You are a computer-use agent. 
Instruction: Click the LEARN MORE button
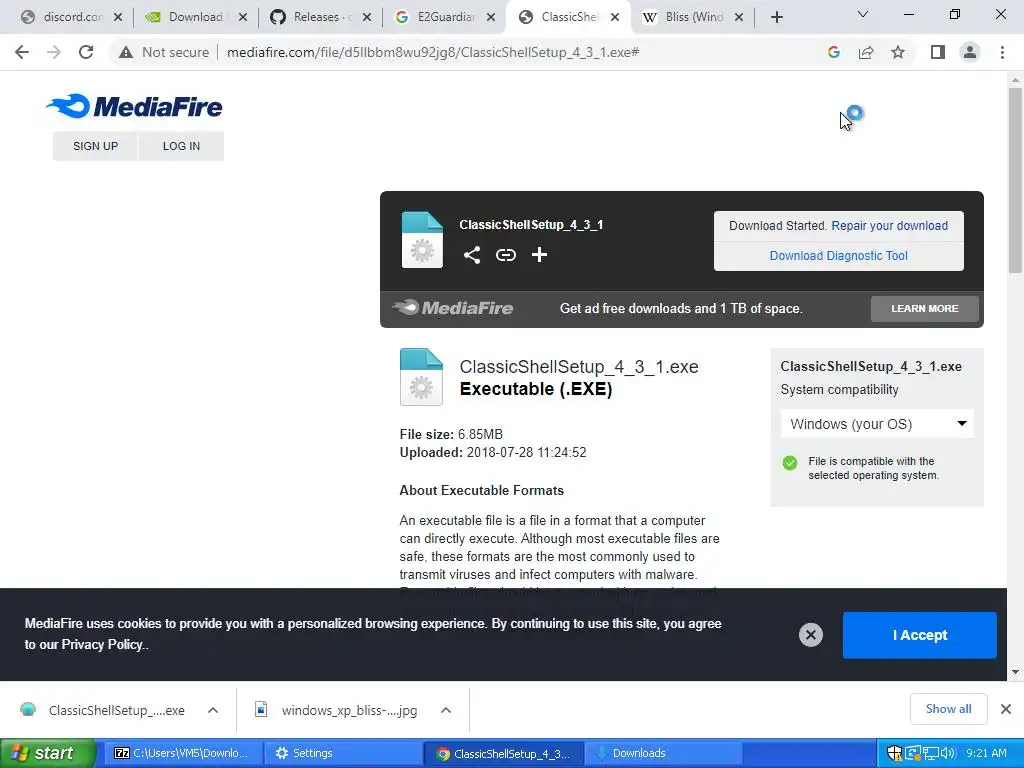pyautogui.click(x=925, y=308)
